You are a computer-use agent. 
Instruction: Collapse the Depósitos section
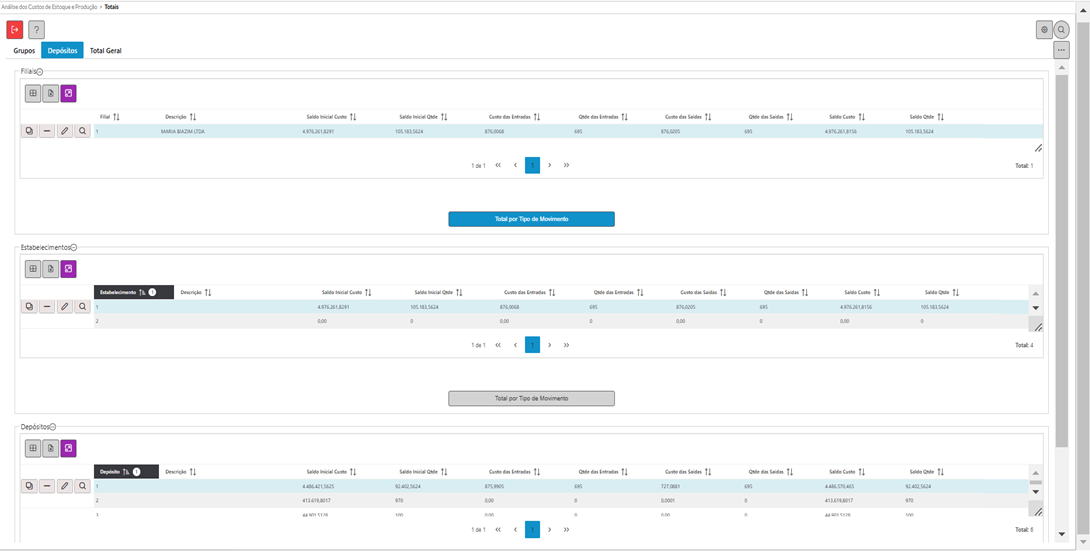[x=53, y=427]
